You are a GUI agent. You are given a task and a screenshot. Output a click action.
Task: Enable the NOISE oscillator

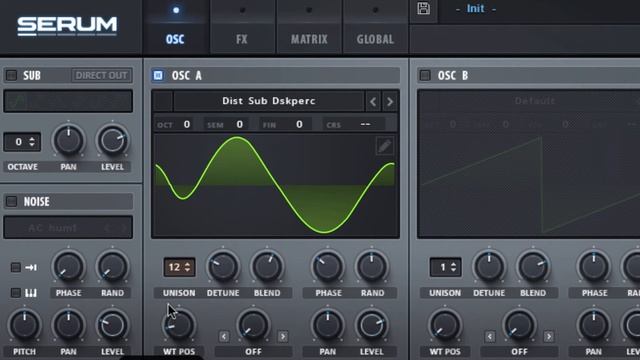[11, 201]
